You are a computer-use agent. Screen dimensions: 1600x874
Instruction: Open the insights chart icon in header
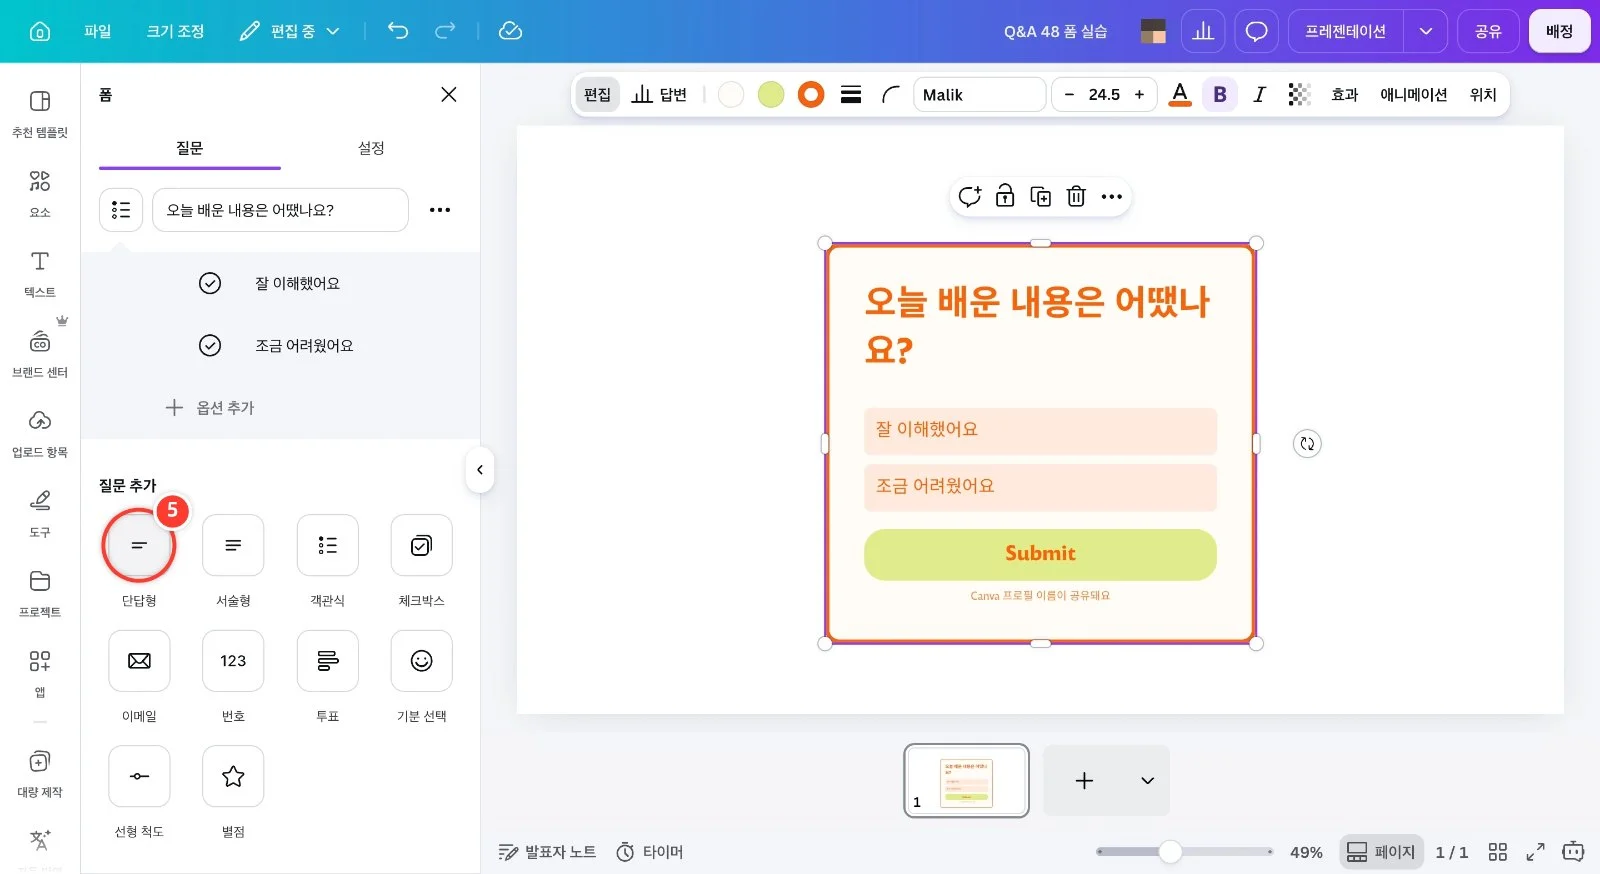1203,31
